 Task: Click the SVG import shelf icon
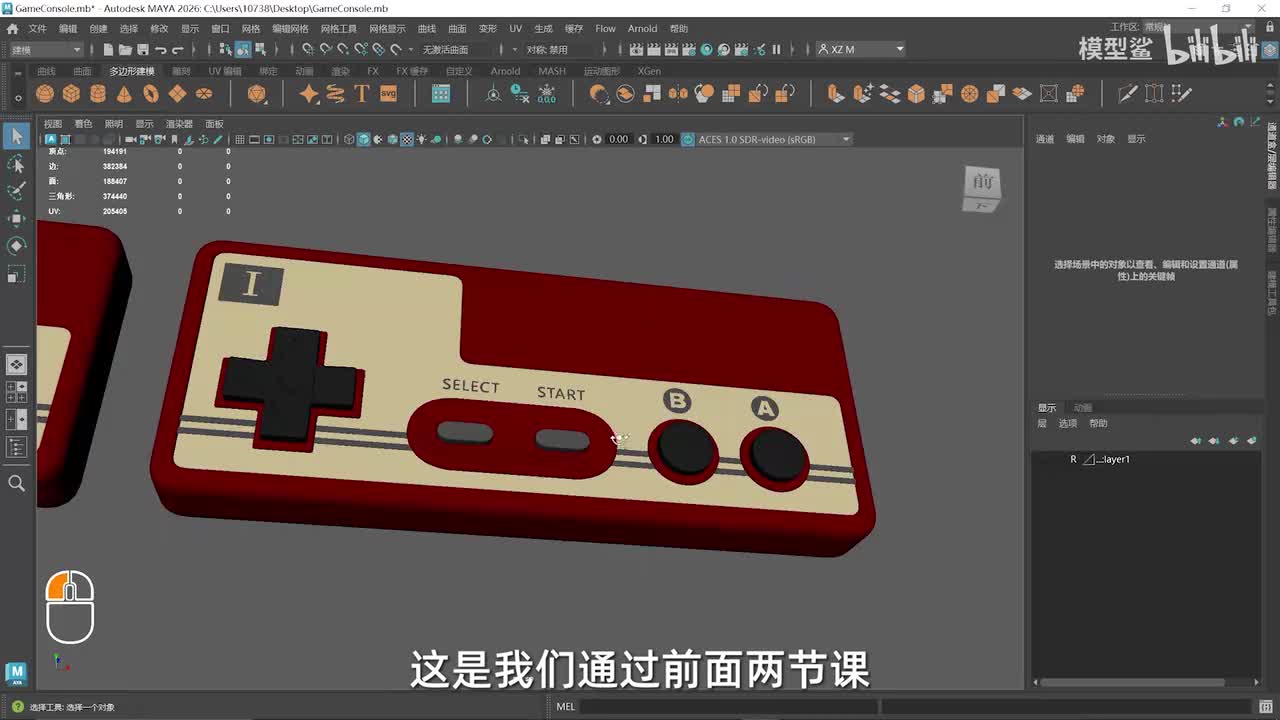coord(389,94)
